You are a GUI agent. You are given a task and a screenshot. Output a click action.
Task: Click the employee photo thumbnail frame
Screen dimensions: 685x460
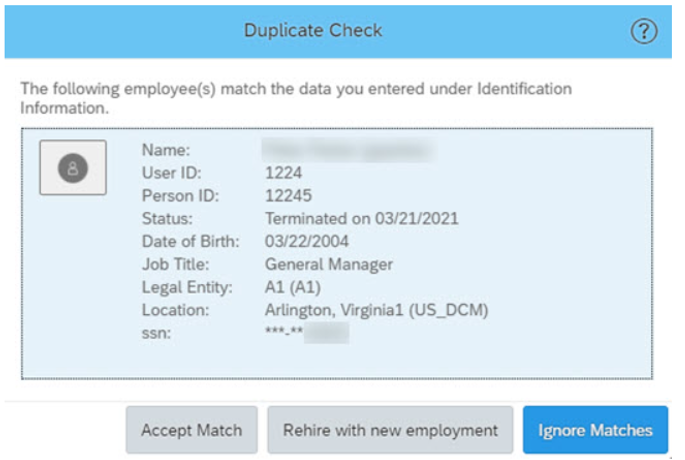tap(73, 167)
